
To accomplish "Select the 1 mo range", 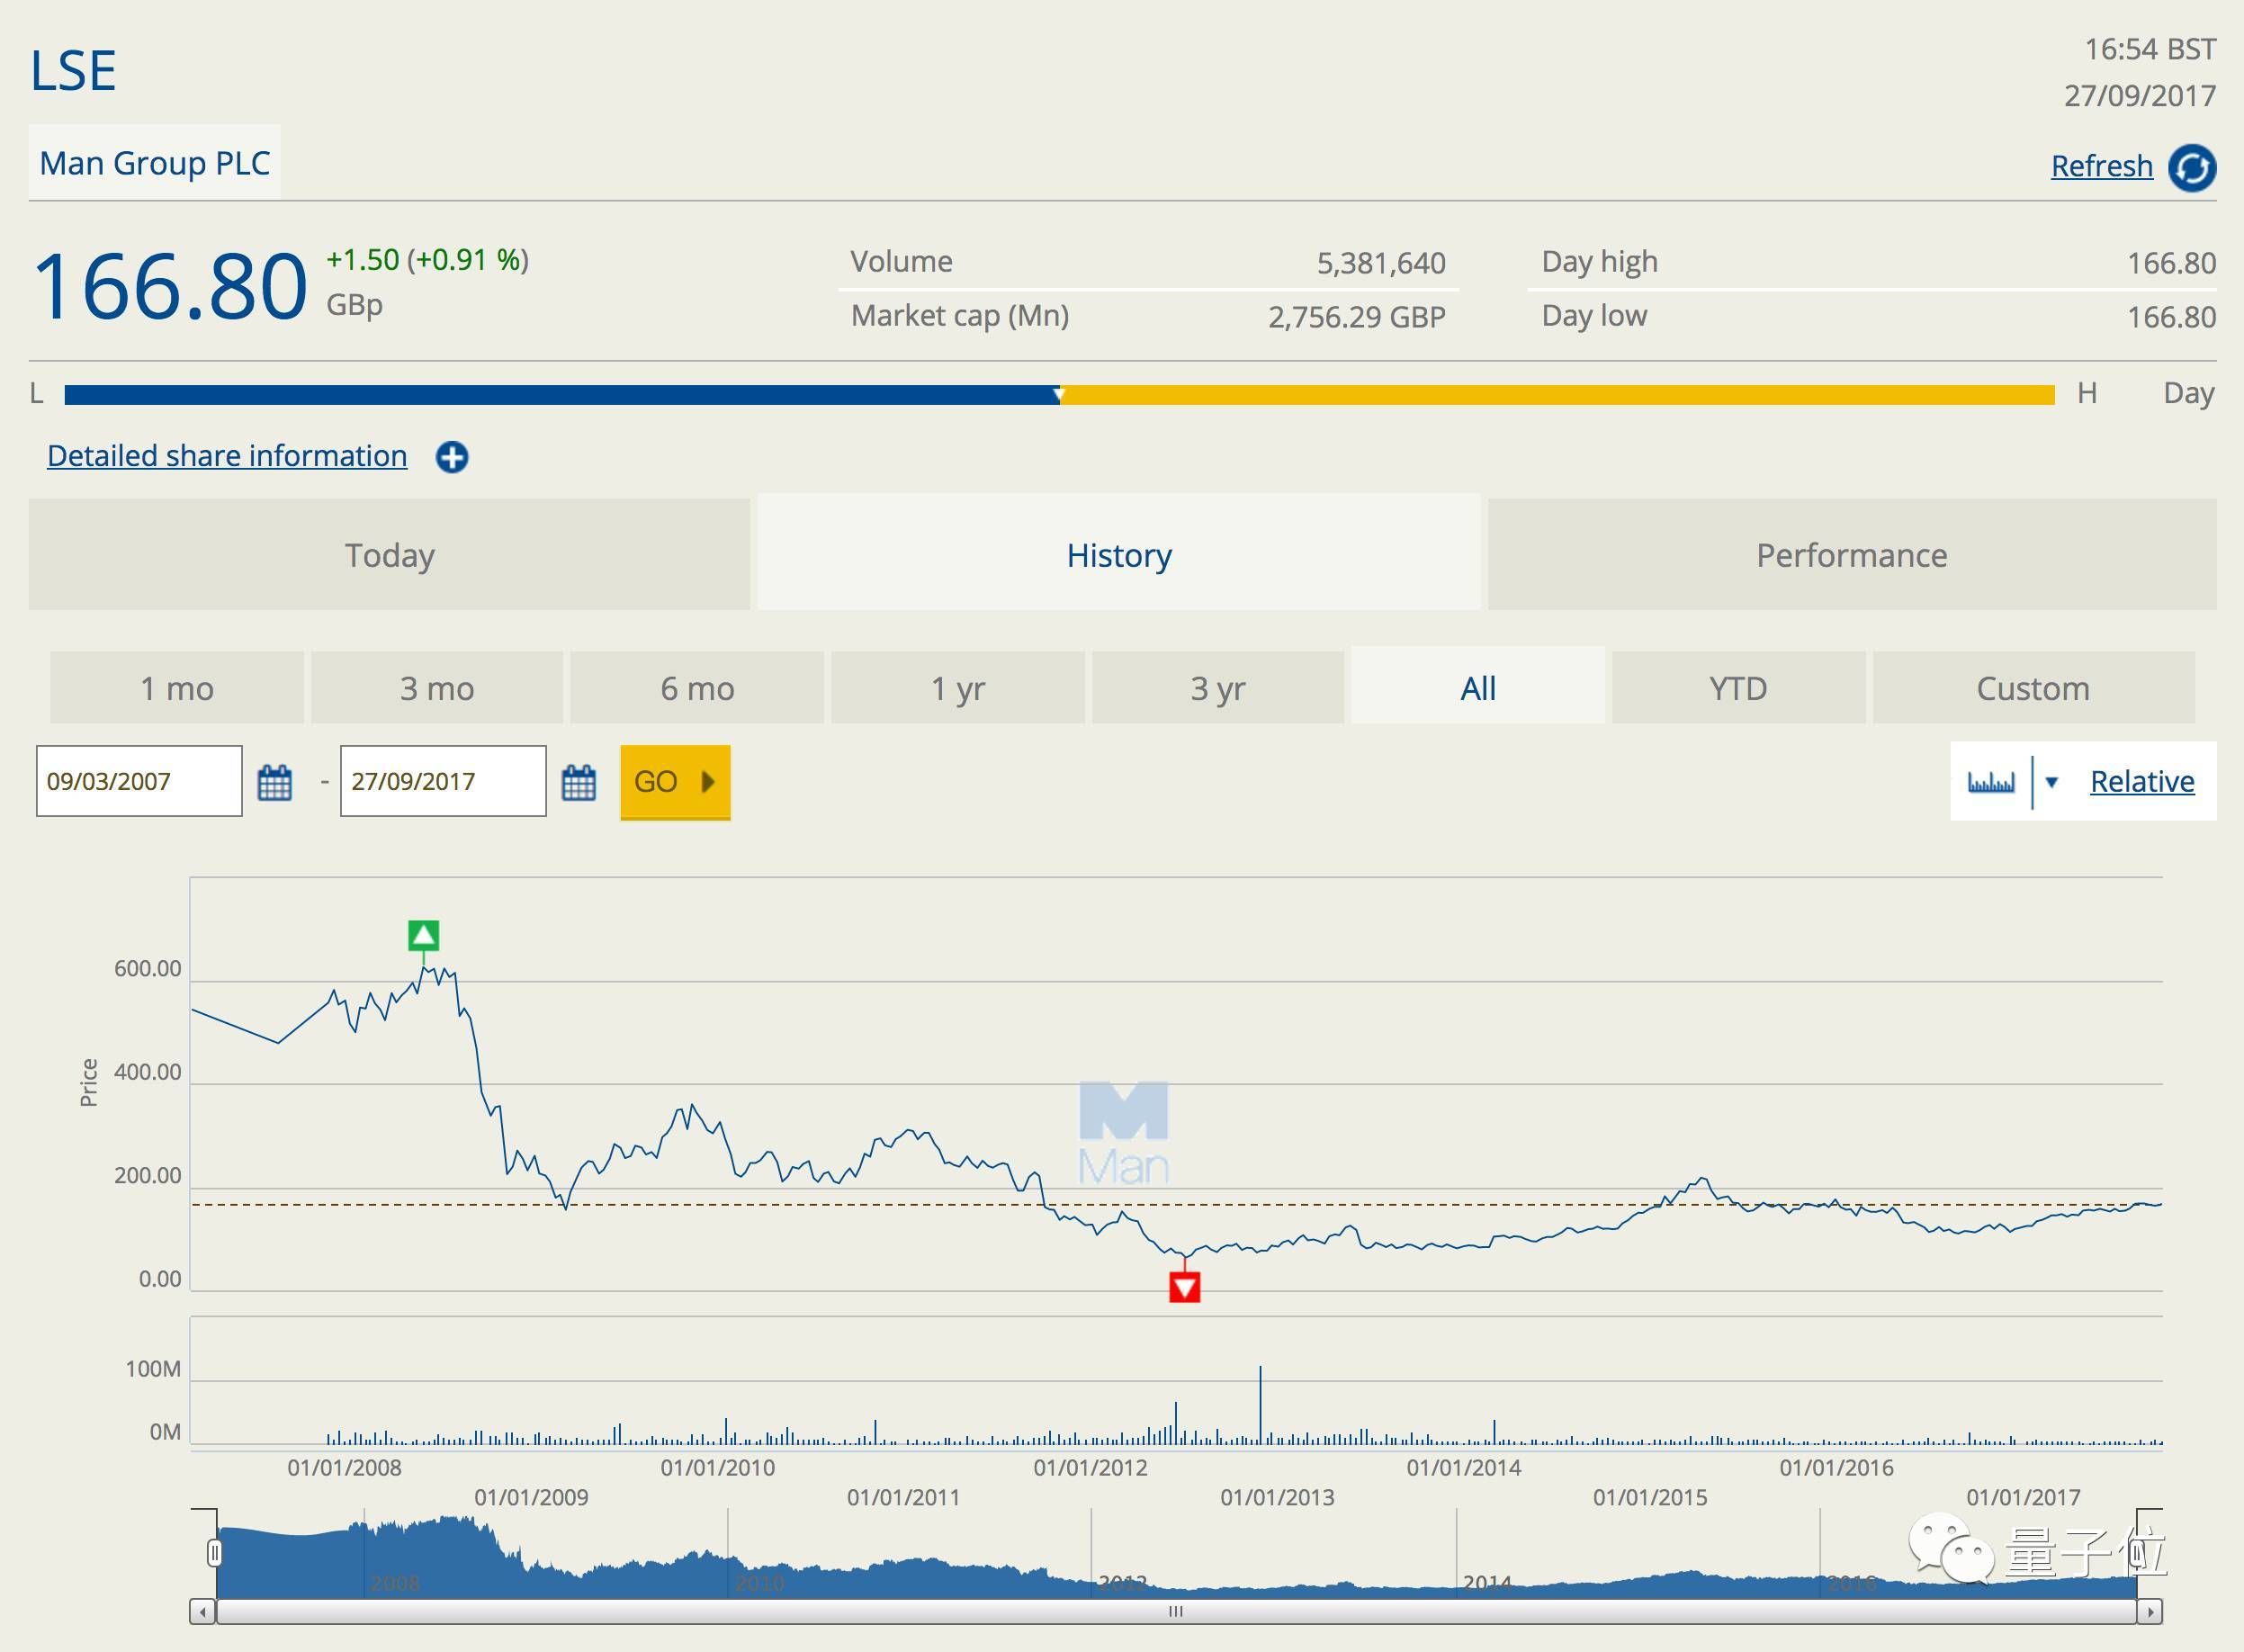I will pos(177,688).
